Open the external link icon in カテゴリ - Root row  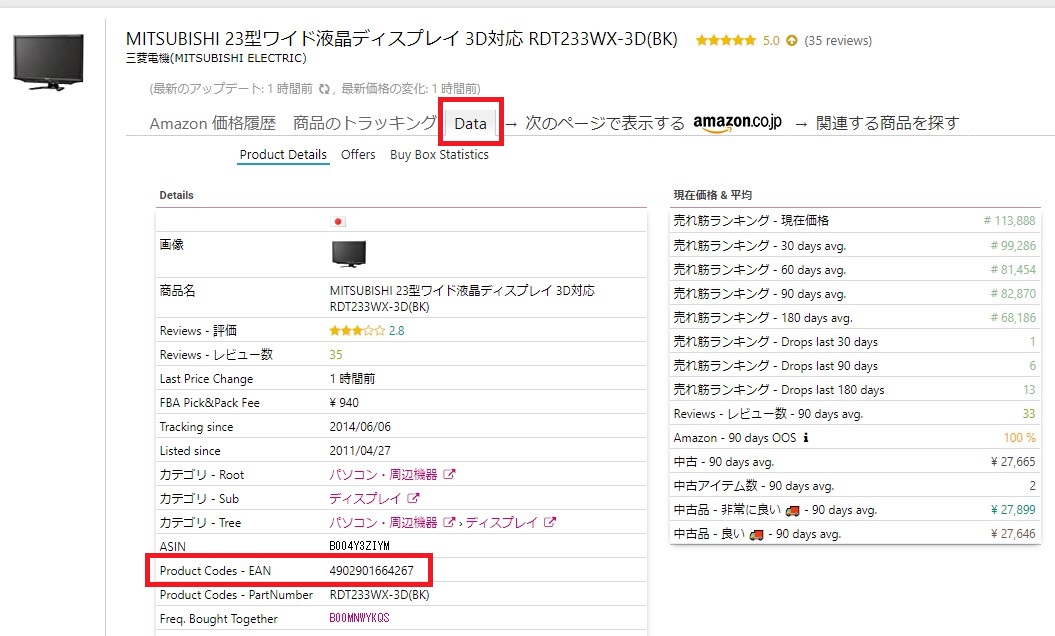pos(449,474)
